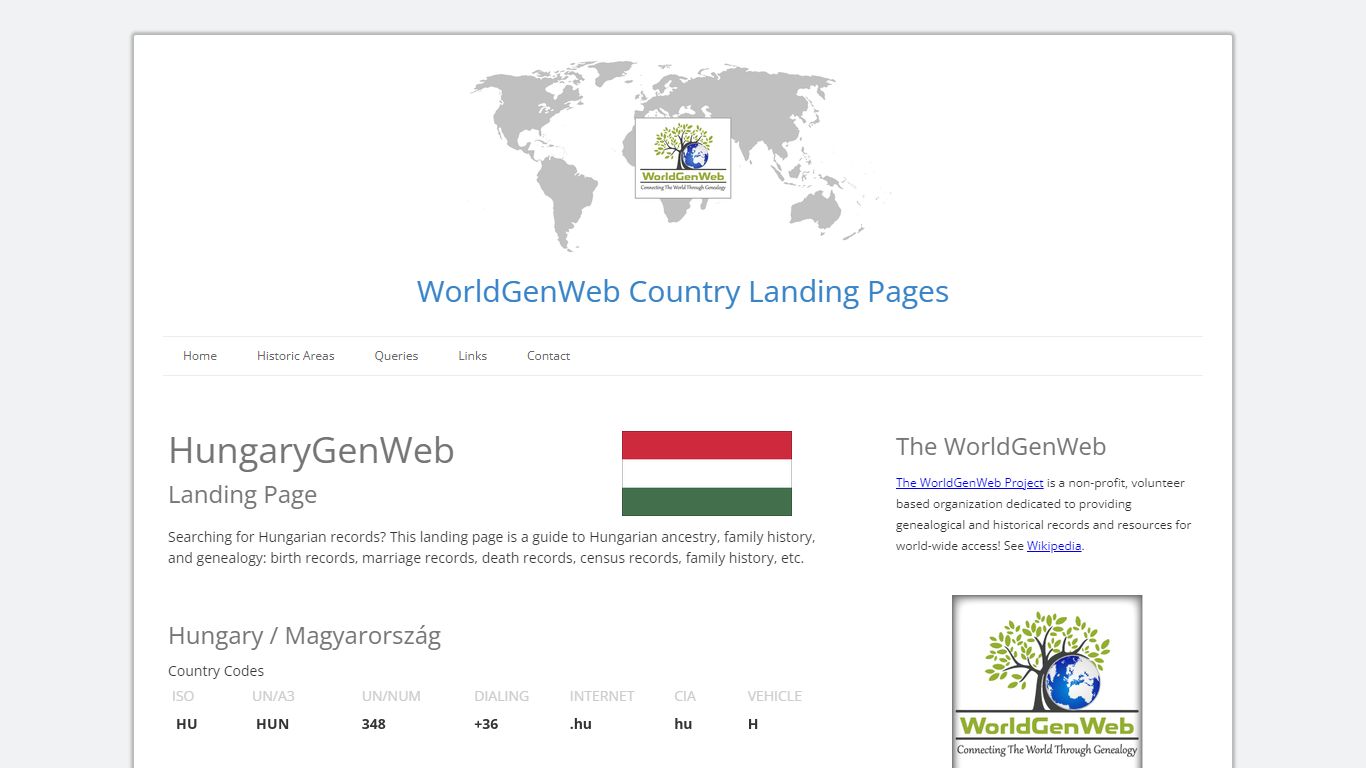Click the WorldGenWeb Country Landing Pages title

[x=683, y=291]
